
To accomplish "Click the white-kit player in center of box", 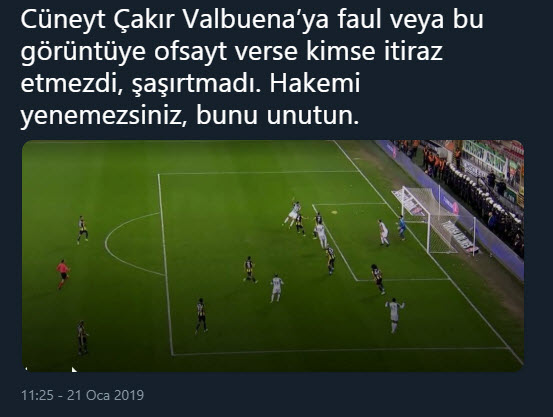I will pos(276,288).
